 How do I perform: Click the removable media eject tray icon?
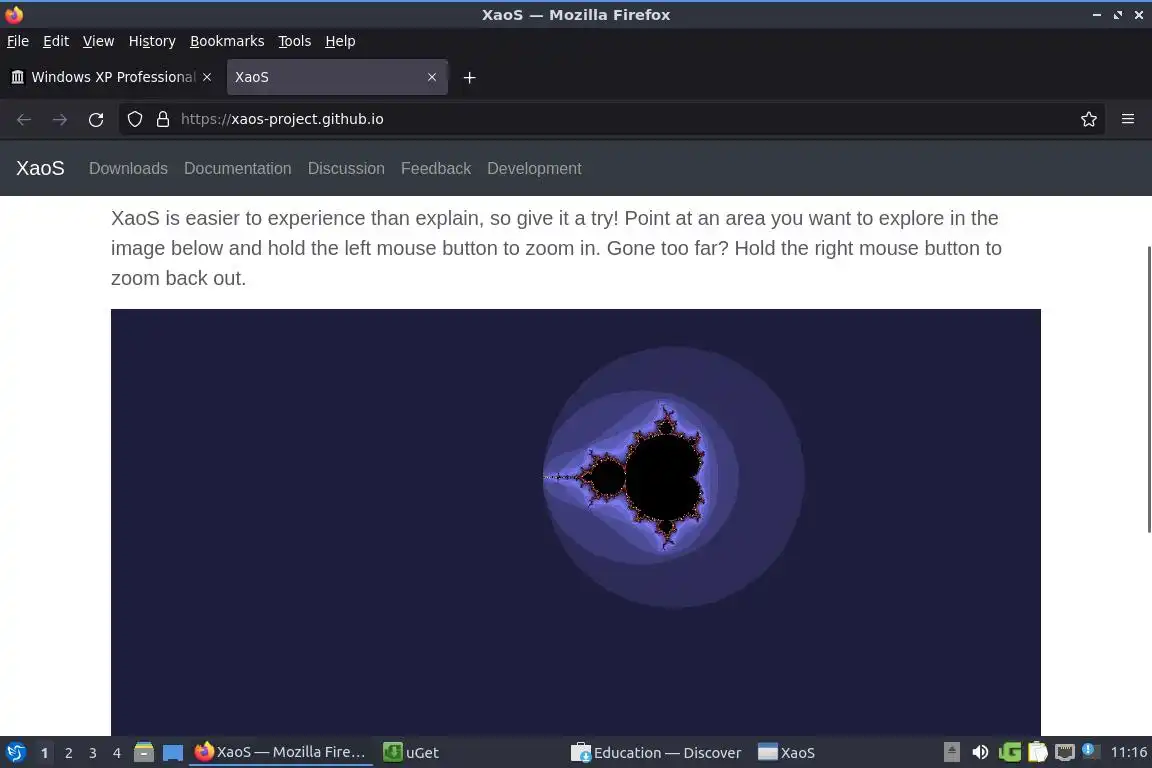[x=951, y=753]
